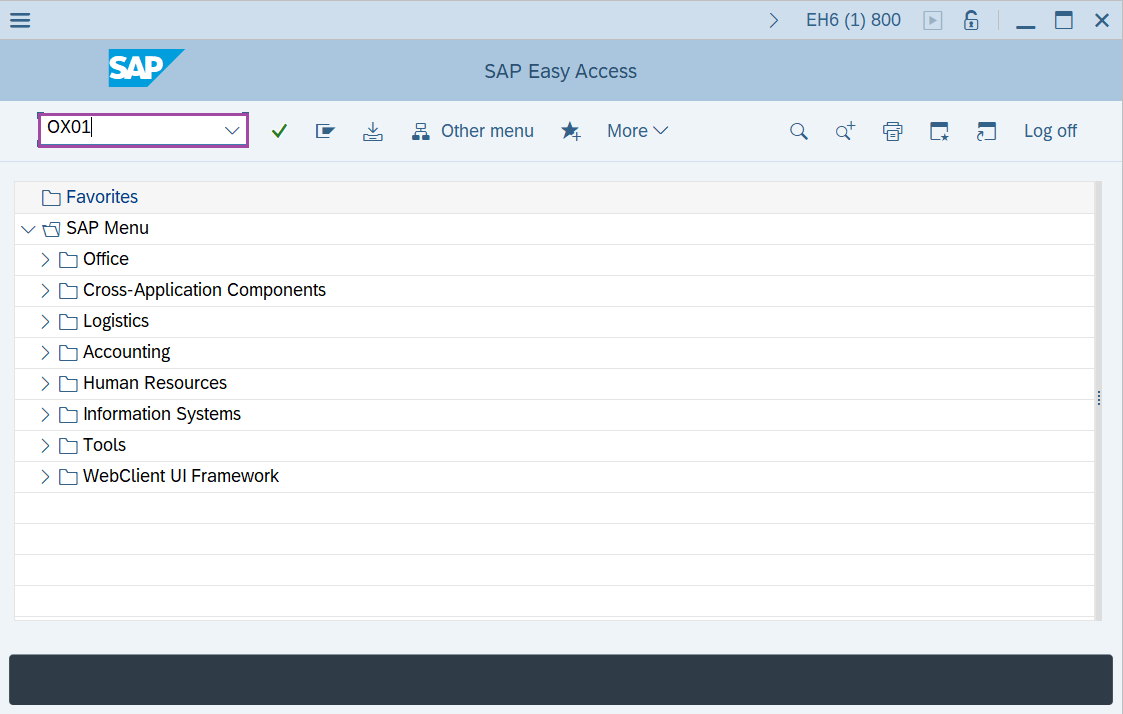The height and width of the screenshot is (714, 1123).
Task: Confirm transaction OX01 with the green checkmark
Action: pos(279,130)
